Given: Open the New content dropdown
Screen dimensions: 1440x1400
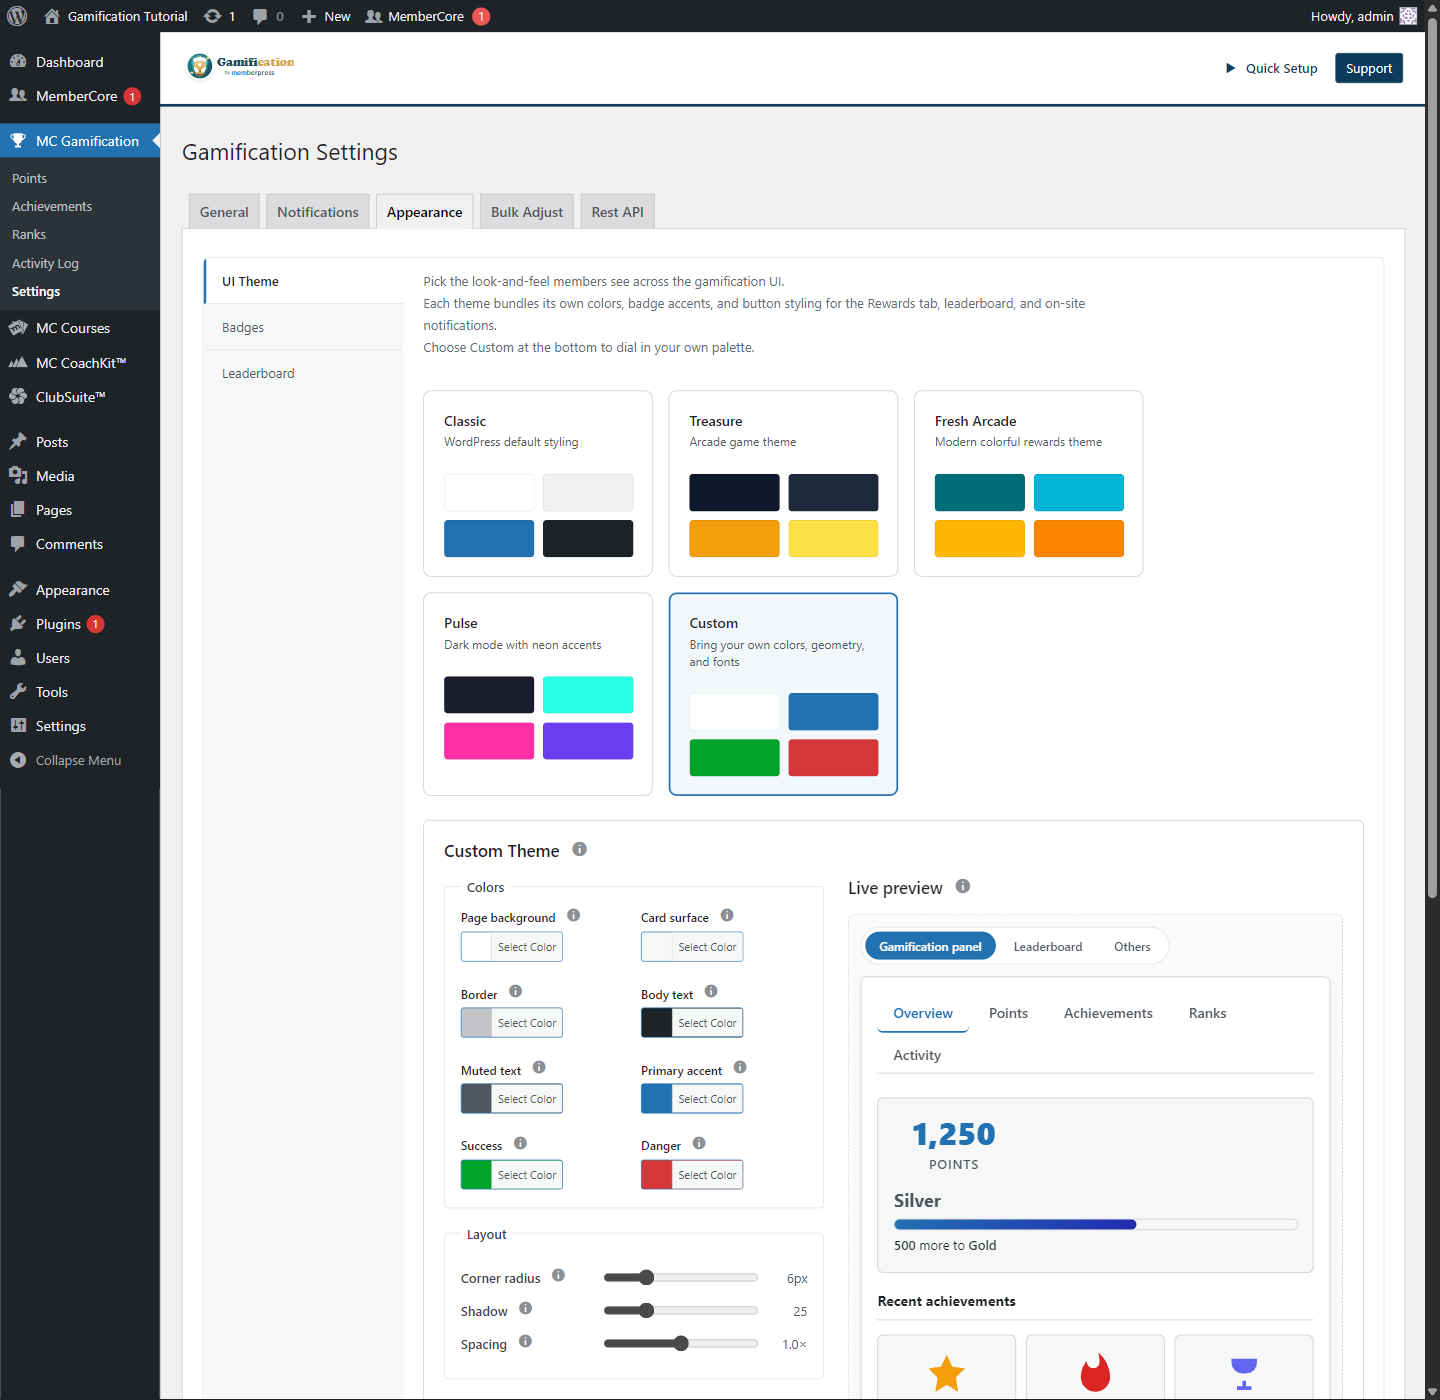Looking at the screenshot, I should click(x=326, y=16).
